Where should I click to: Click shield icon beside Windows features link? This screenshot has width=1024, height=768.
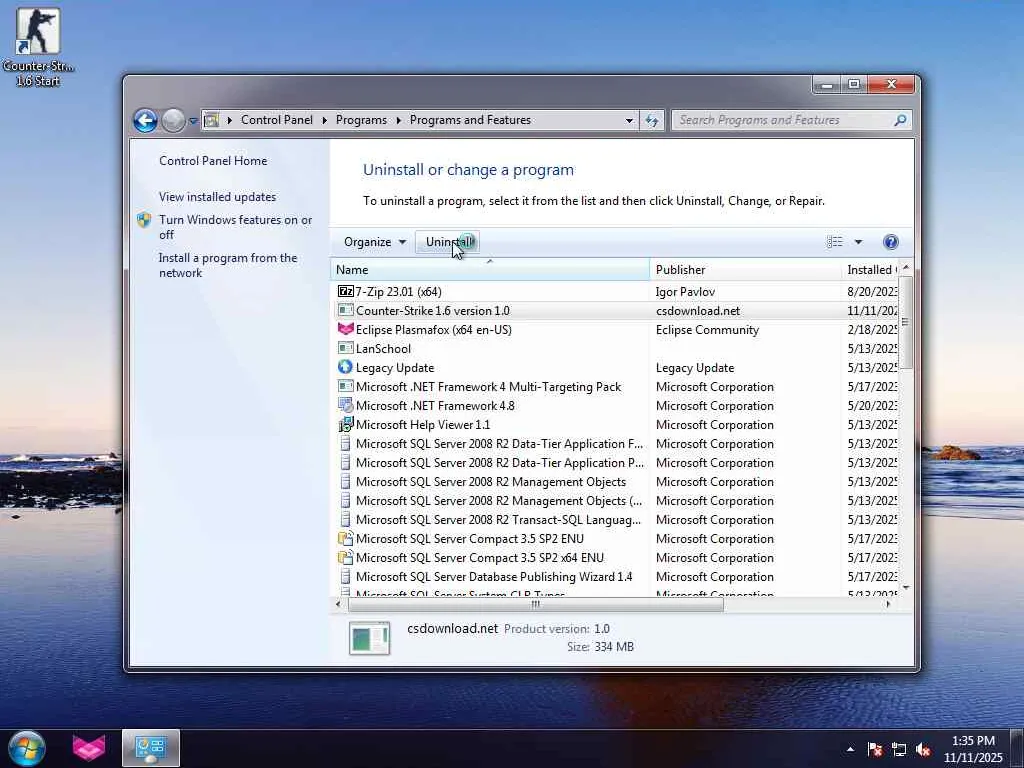click(x=144, y=220)
